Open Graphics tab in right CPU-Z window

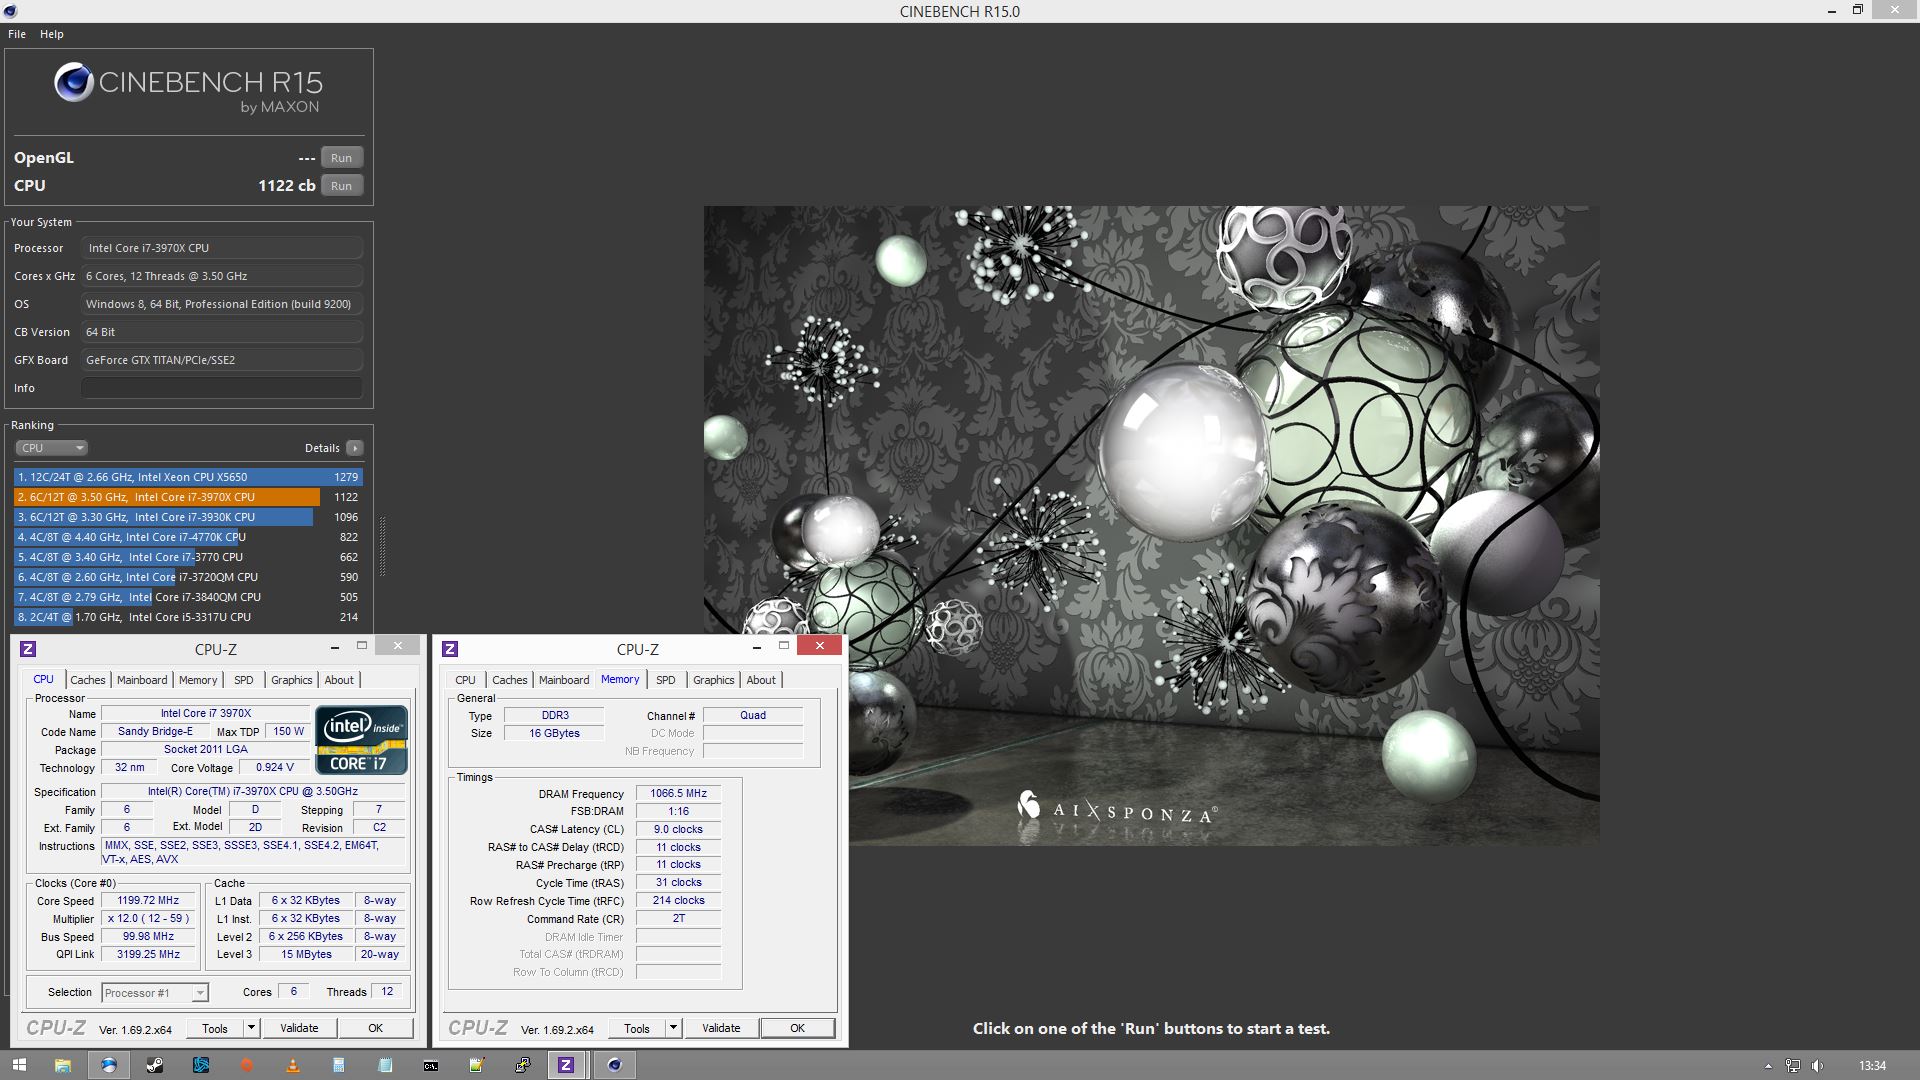714,680
